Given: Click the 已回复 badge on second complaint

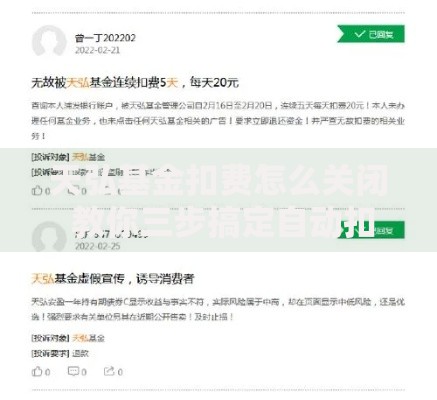Looking at the screenshot, I should pos(371,230).
